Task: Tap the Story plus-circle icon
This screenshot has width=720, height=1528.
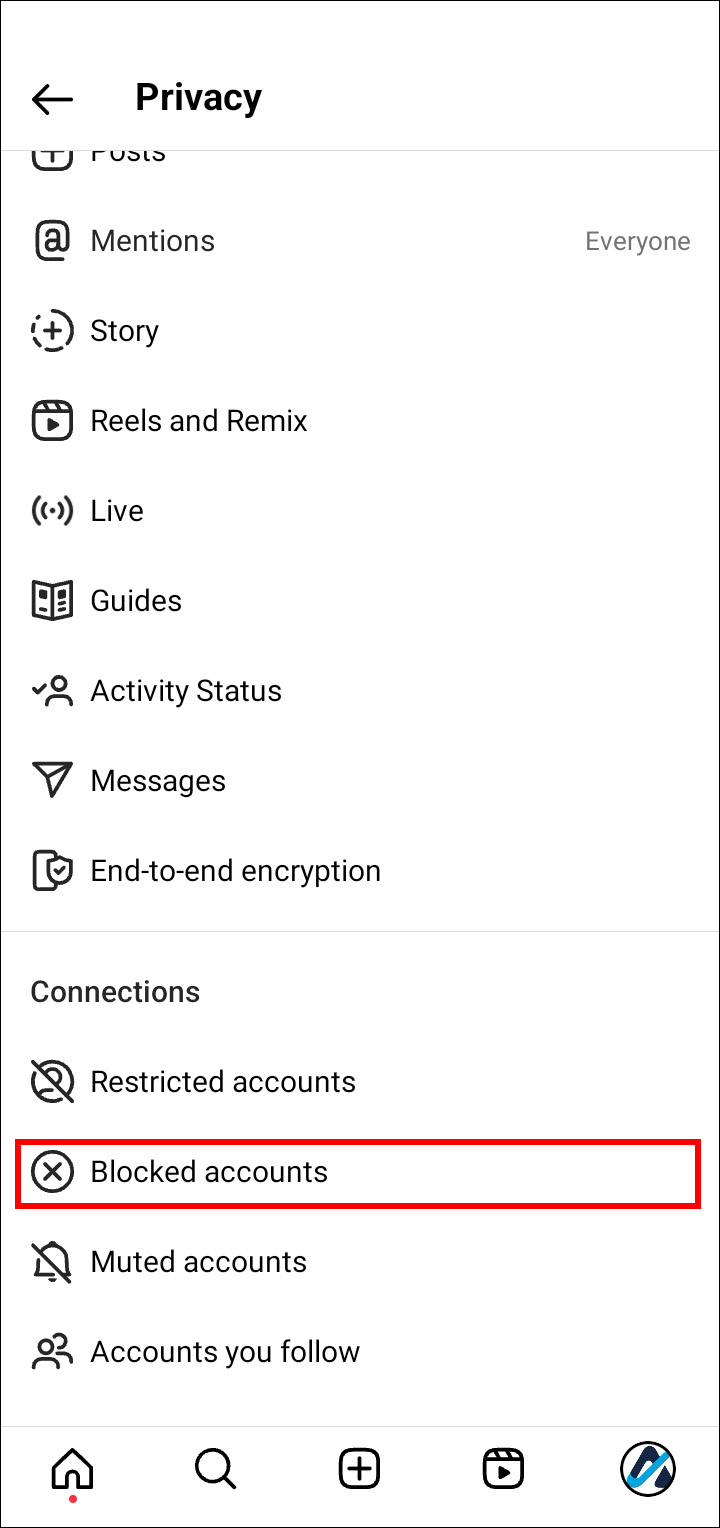Action: (52, 331)
